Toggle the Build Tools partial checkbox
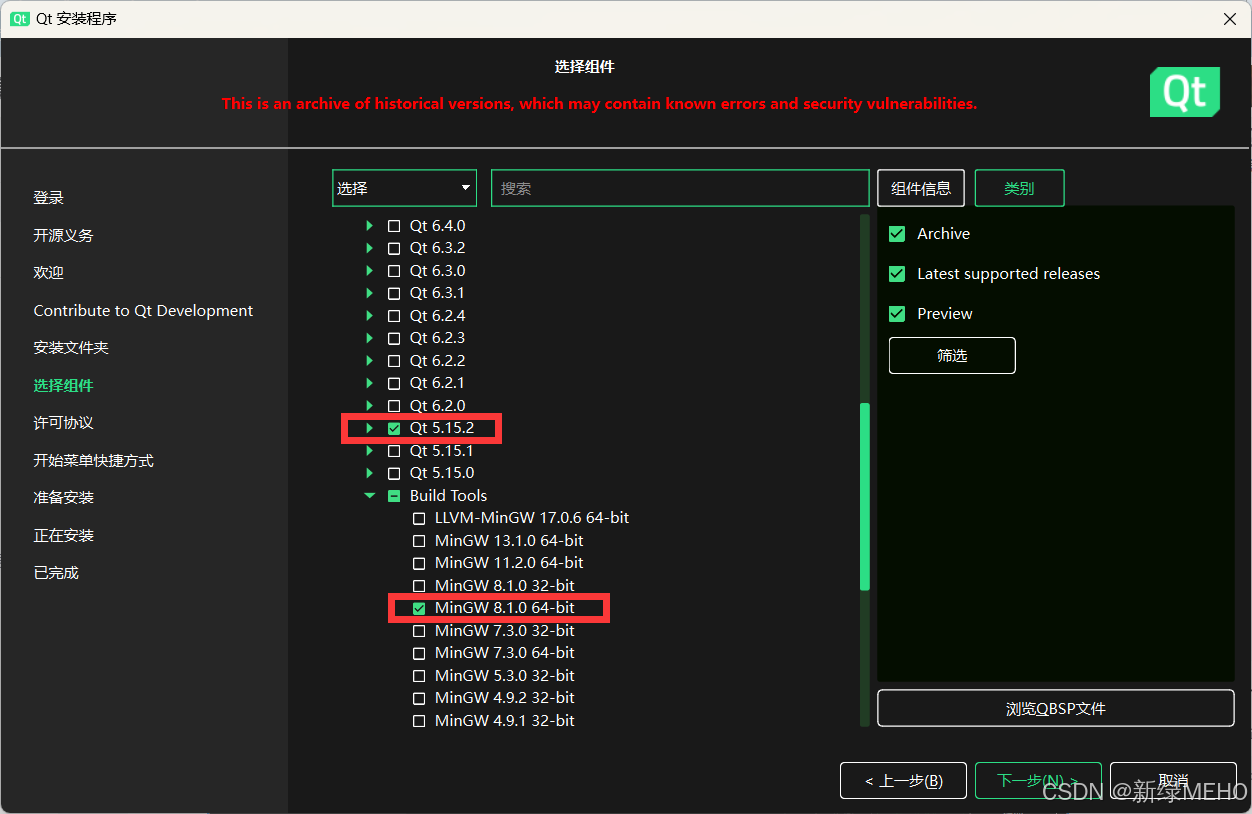The height and width of the screenshot is (814, 1252). [x=394, y=496]
